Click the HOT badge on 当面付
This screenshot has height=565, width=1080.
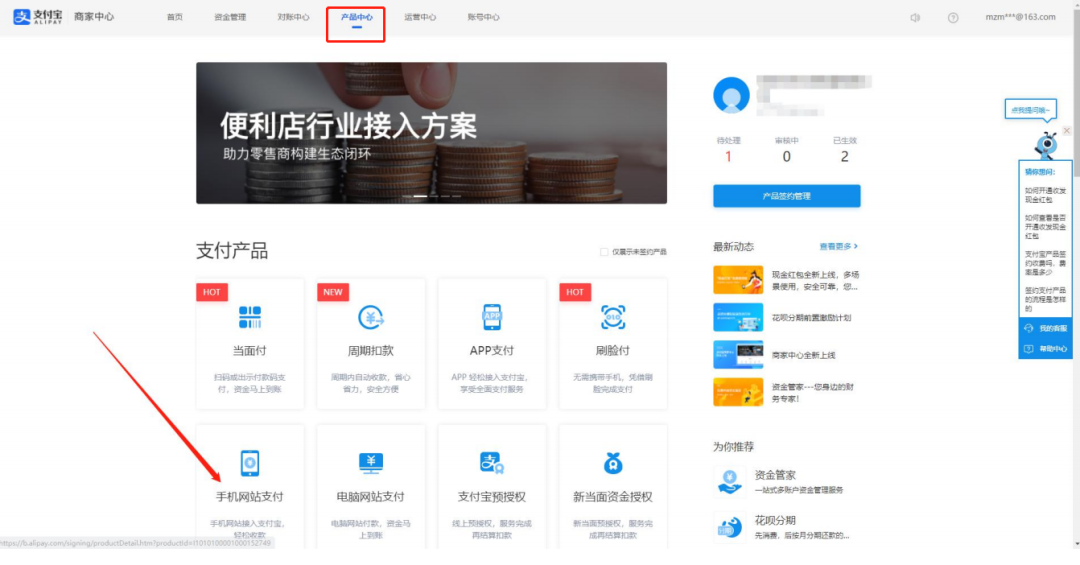[x=211, y=292]
